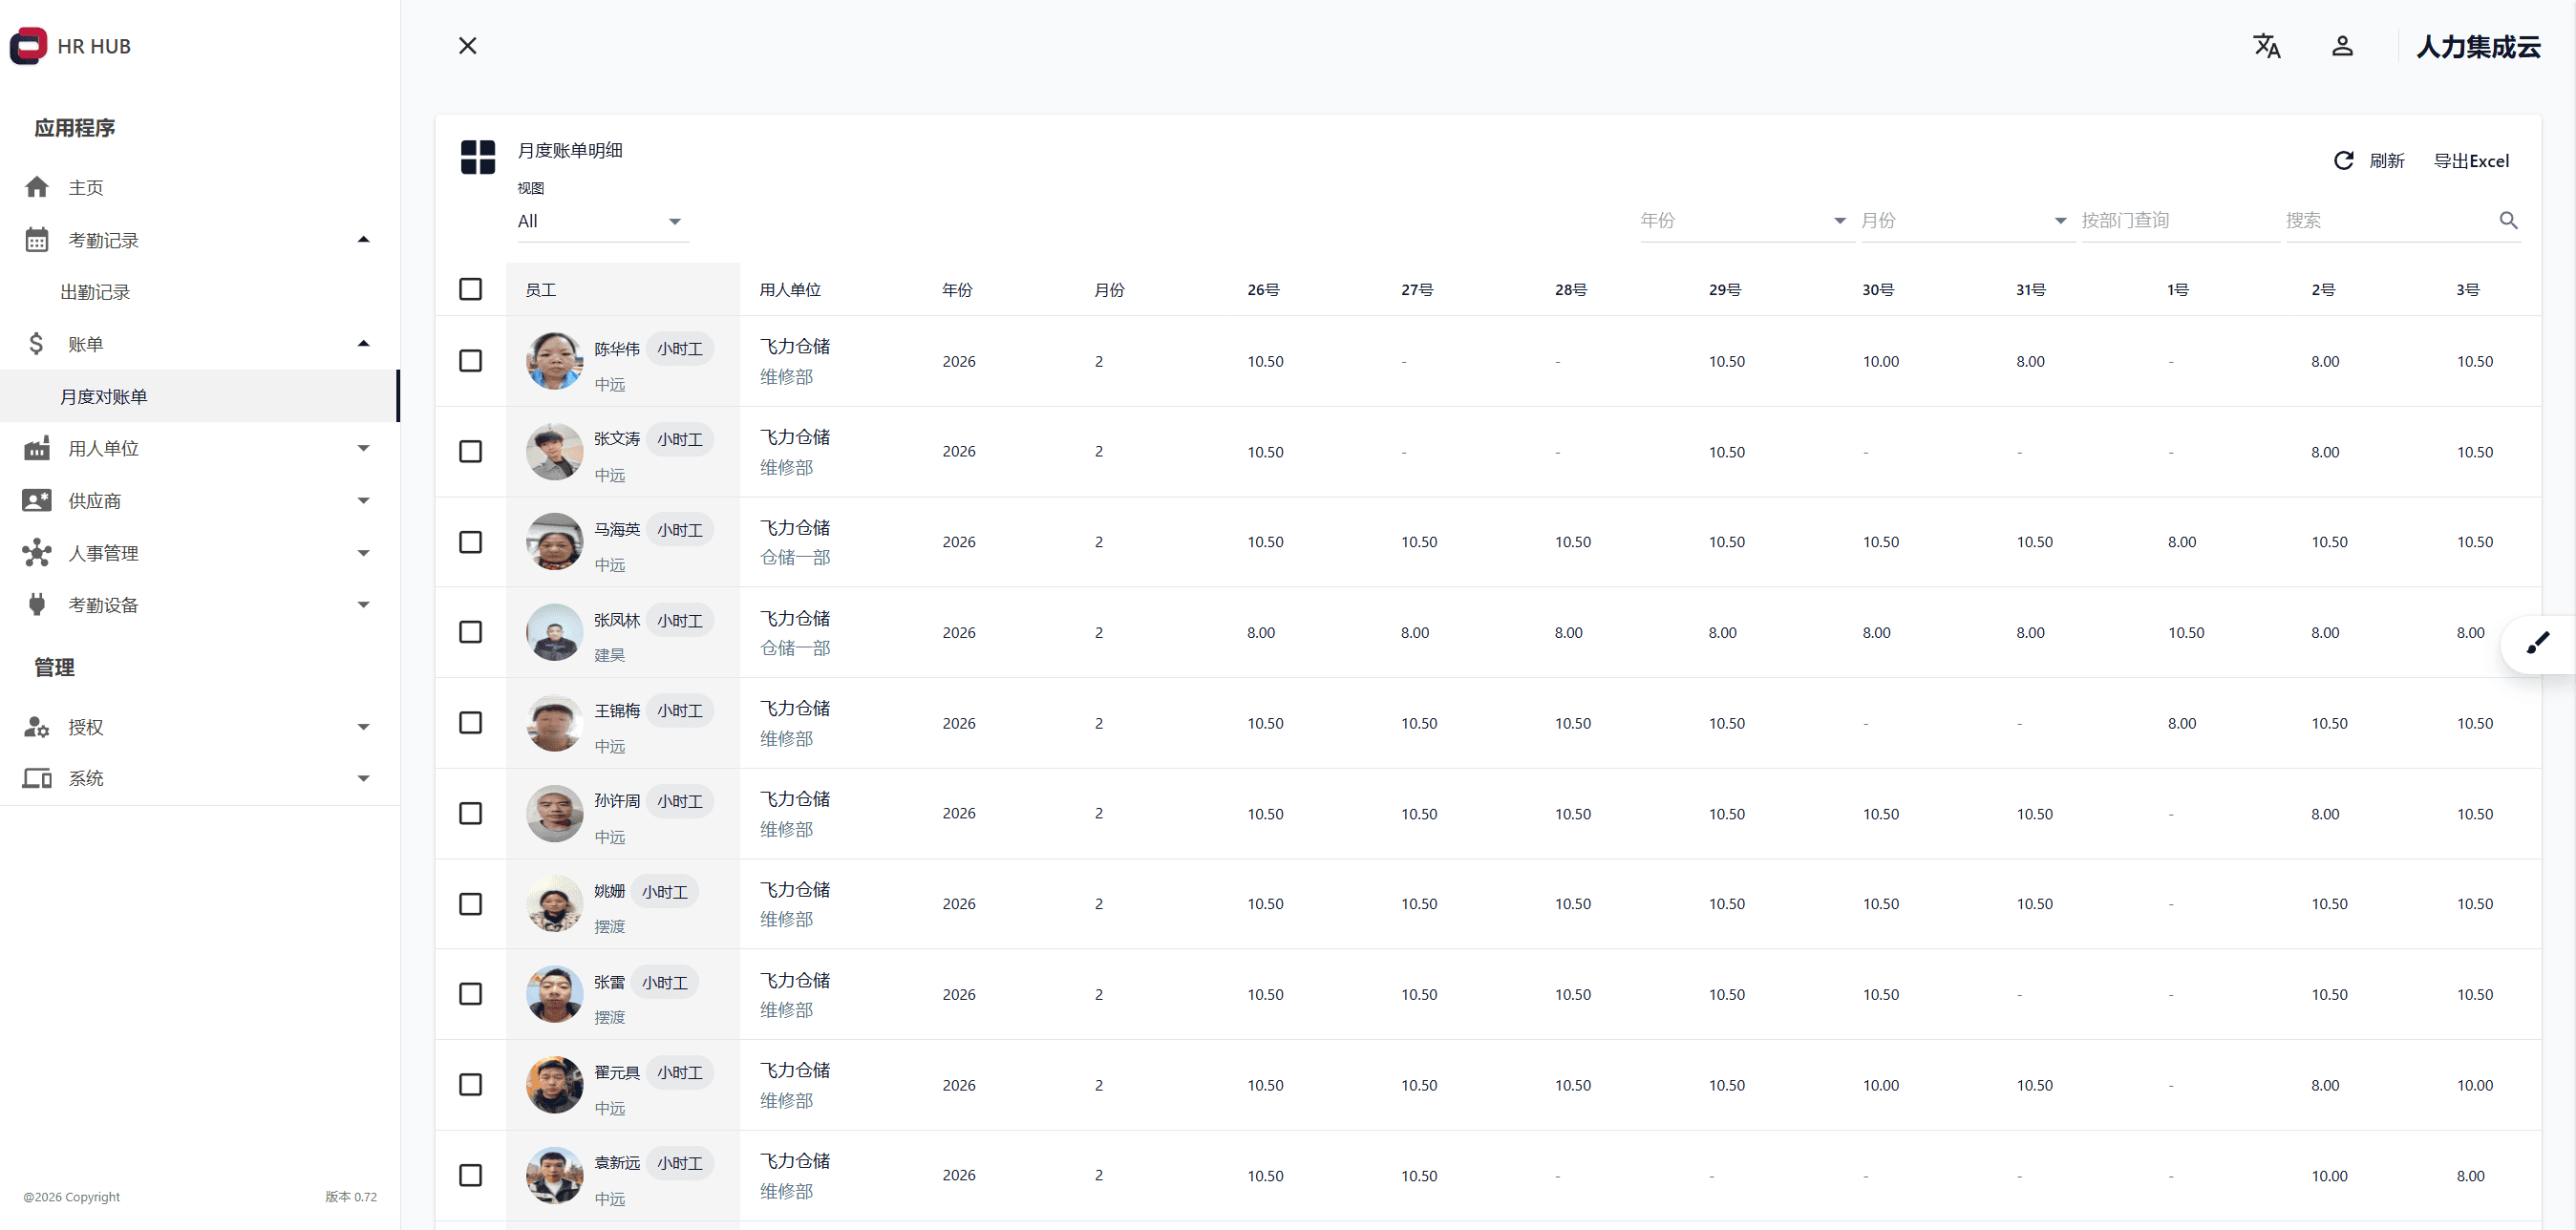Open the user account icon
The height and width of the screenshot is (1230, 2576).
(x=2342, y=46)
